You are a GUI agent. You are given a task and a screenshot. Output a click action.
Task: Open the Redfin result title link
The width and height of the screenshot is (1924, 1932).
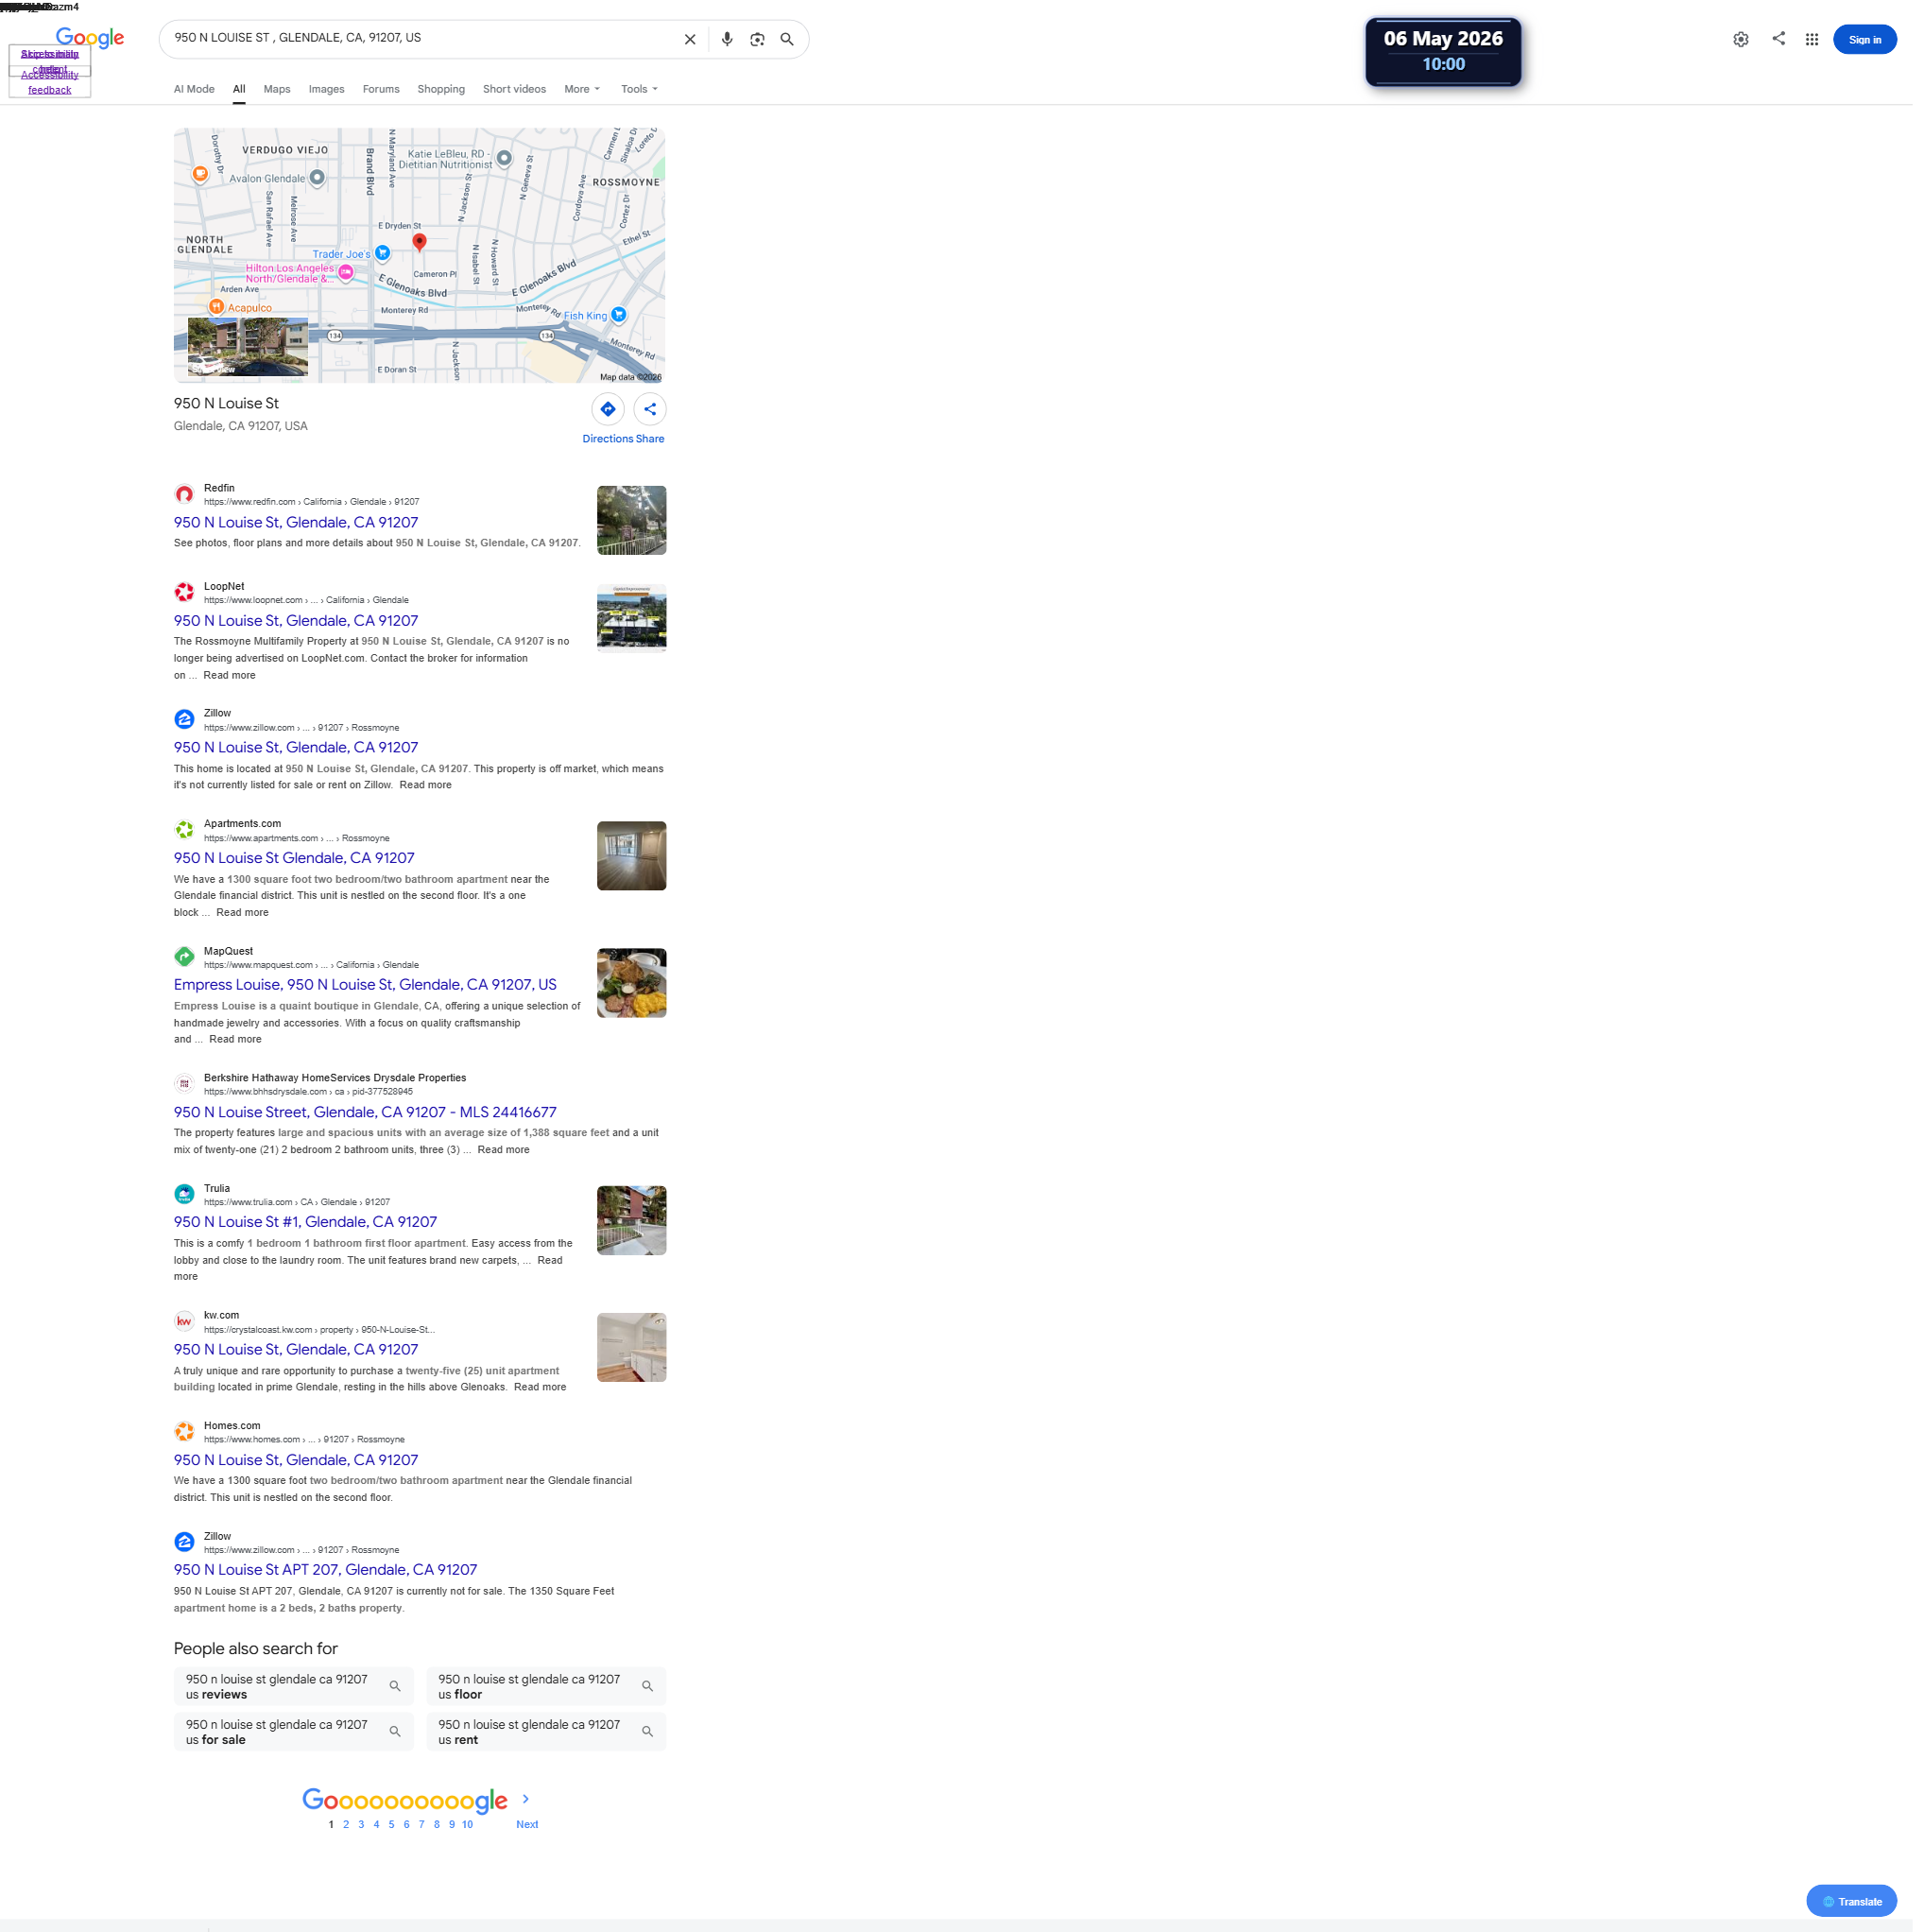coord(296,522)
